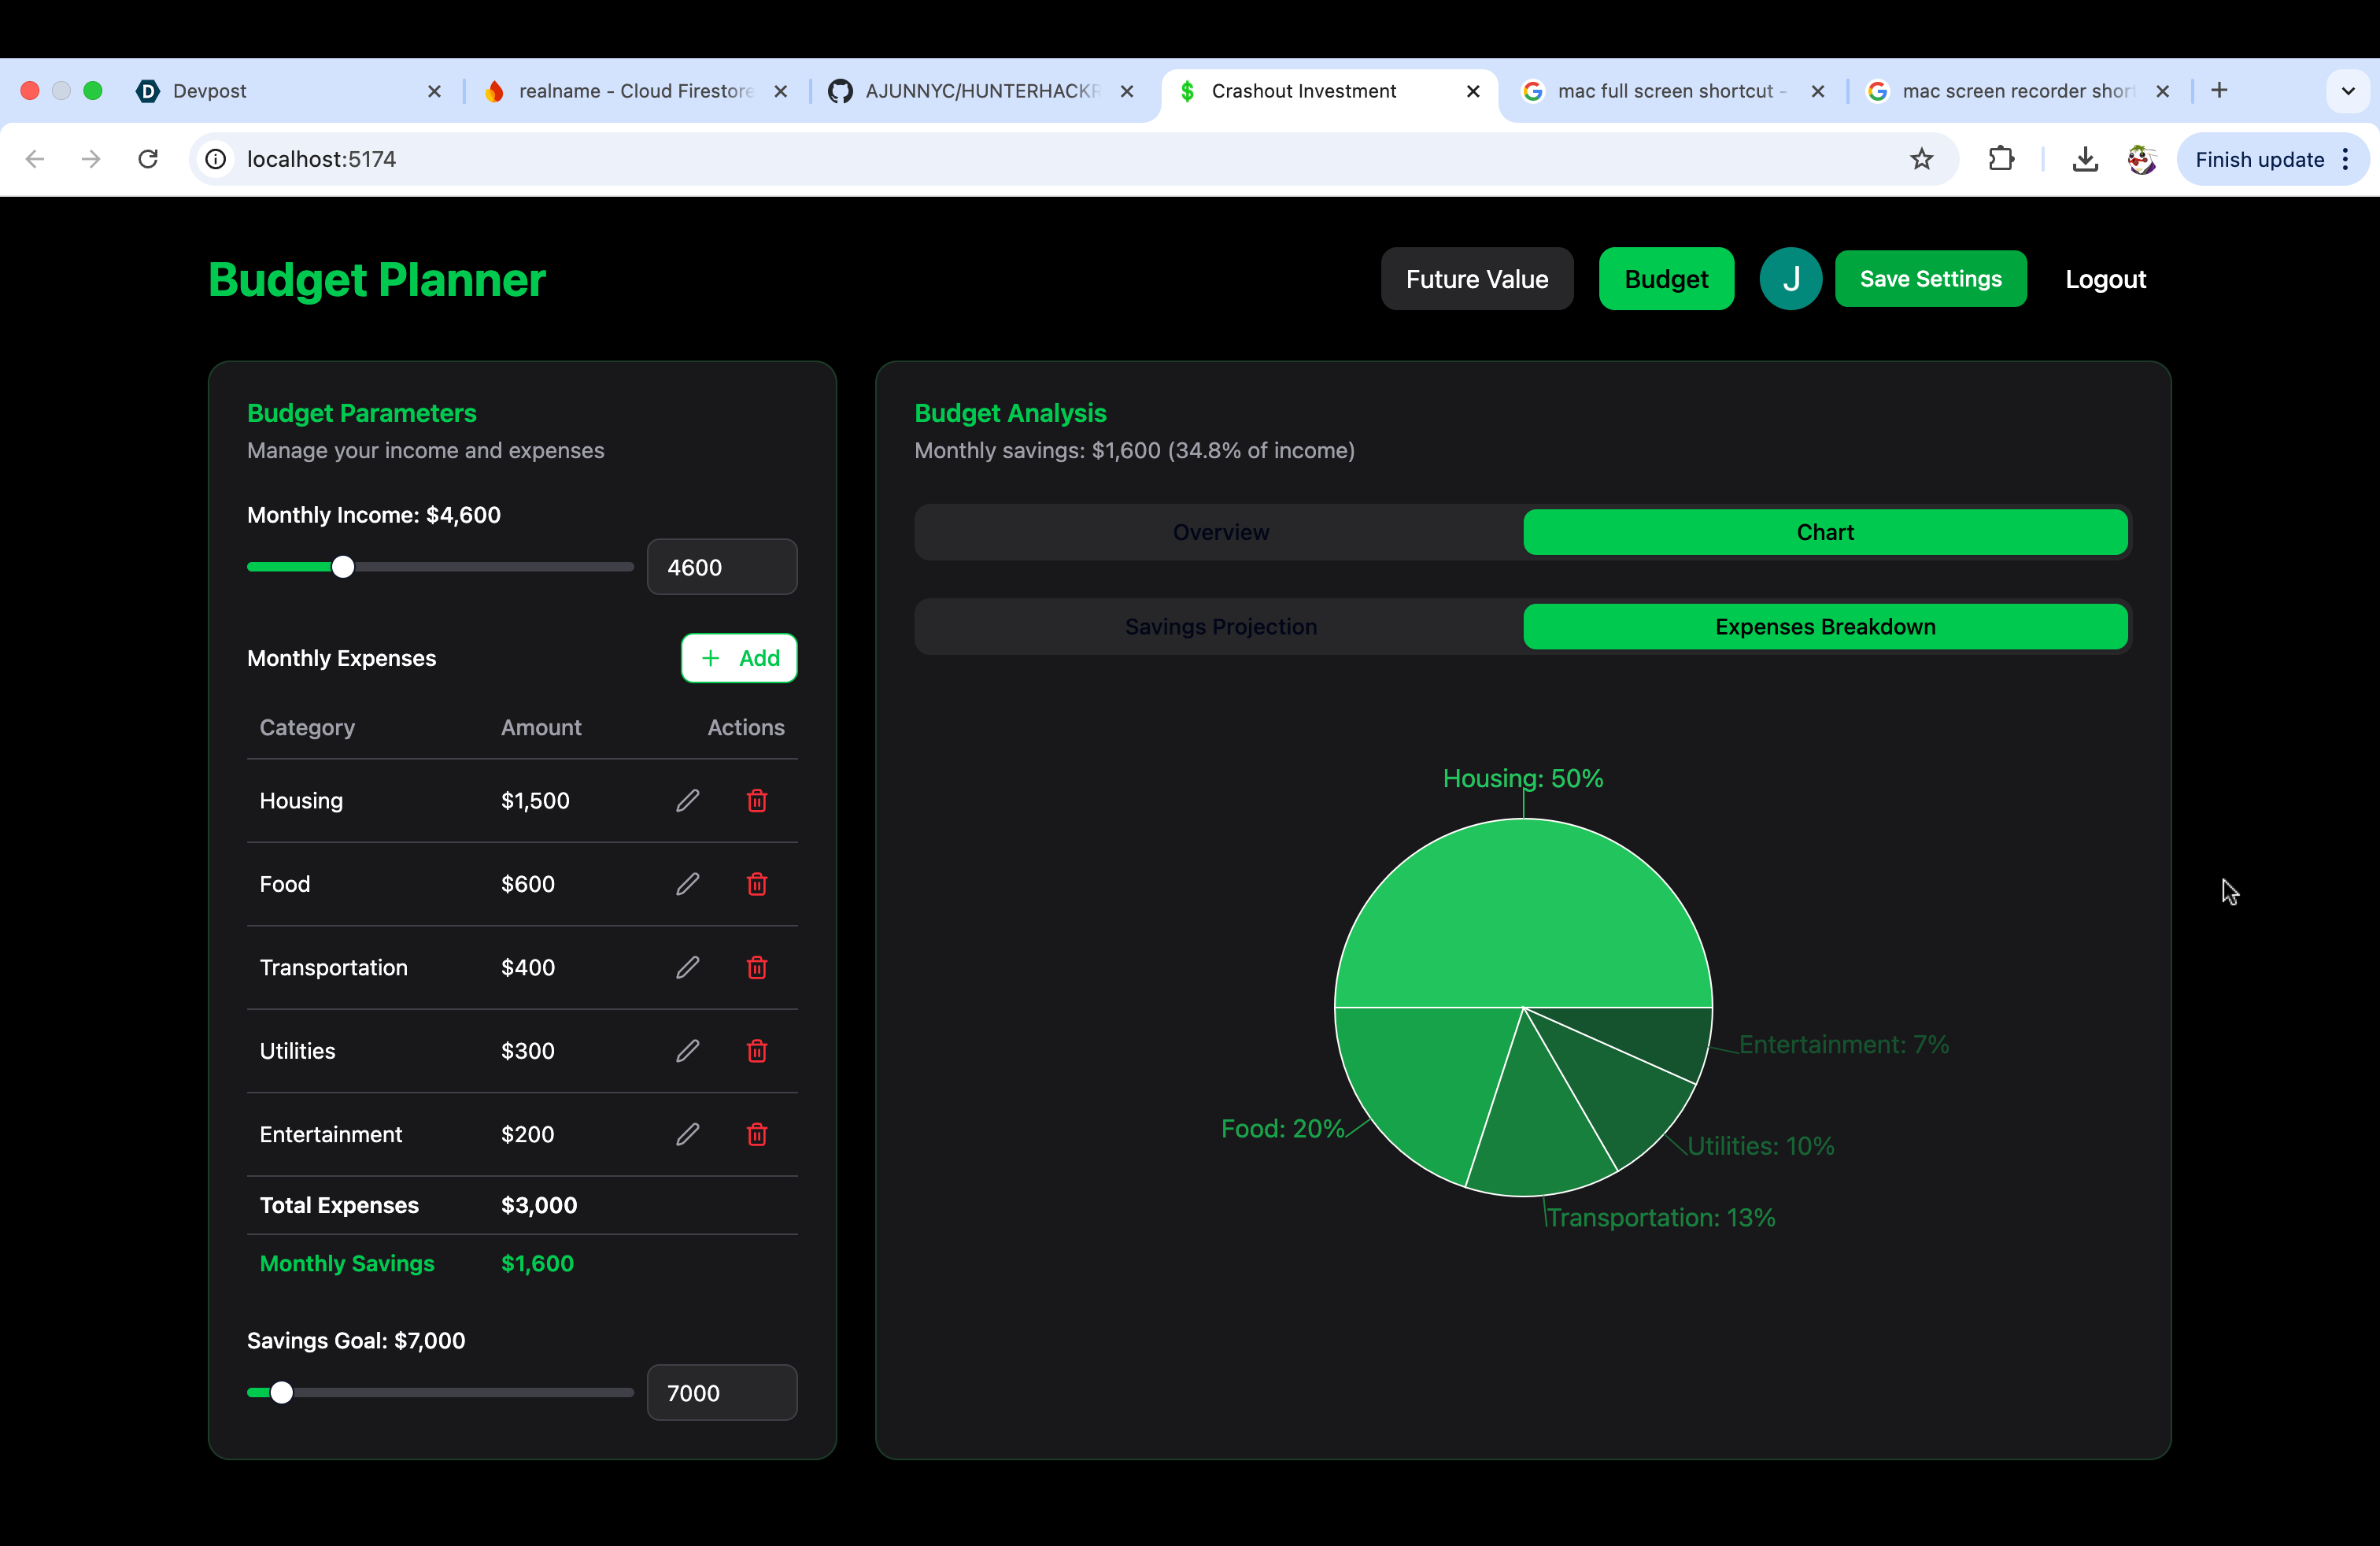The width and height of the screenshot is (2380, 1546).
Task: Switch to the Overview tab
Action: point(1220,532)
